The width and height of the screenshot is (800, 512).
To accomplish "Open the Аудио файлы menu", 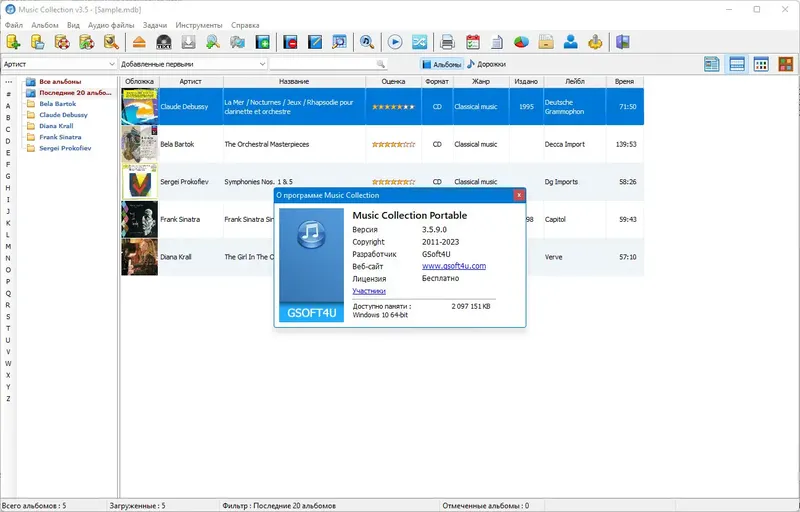I will pos(111,25).
